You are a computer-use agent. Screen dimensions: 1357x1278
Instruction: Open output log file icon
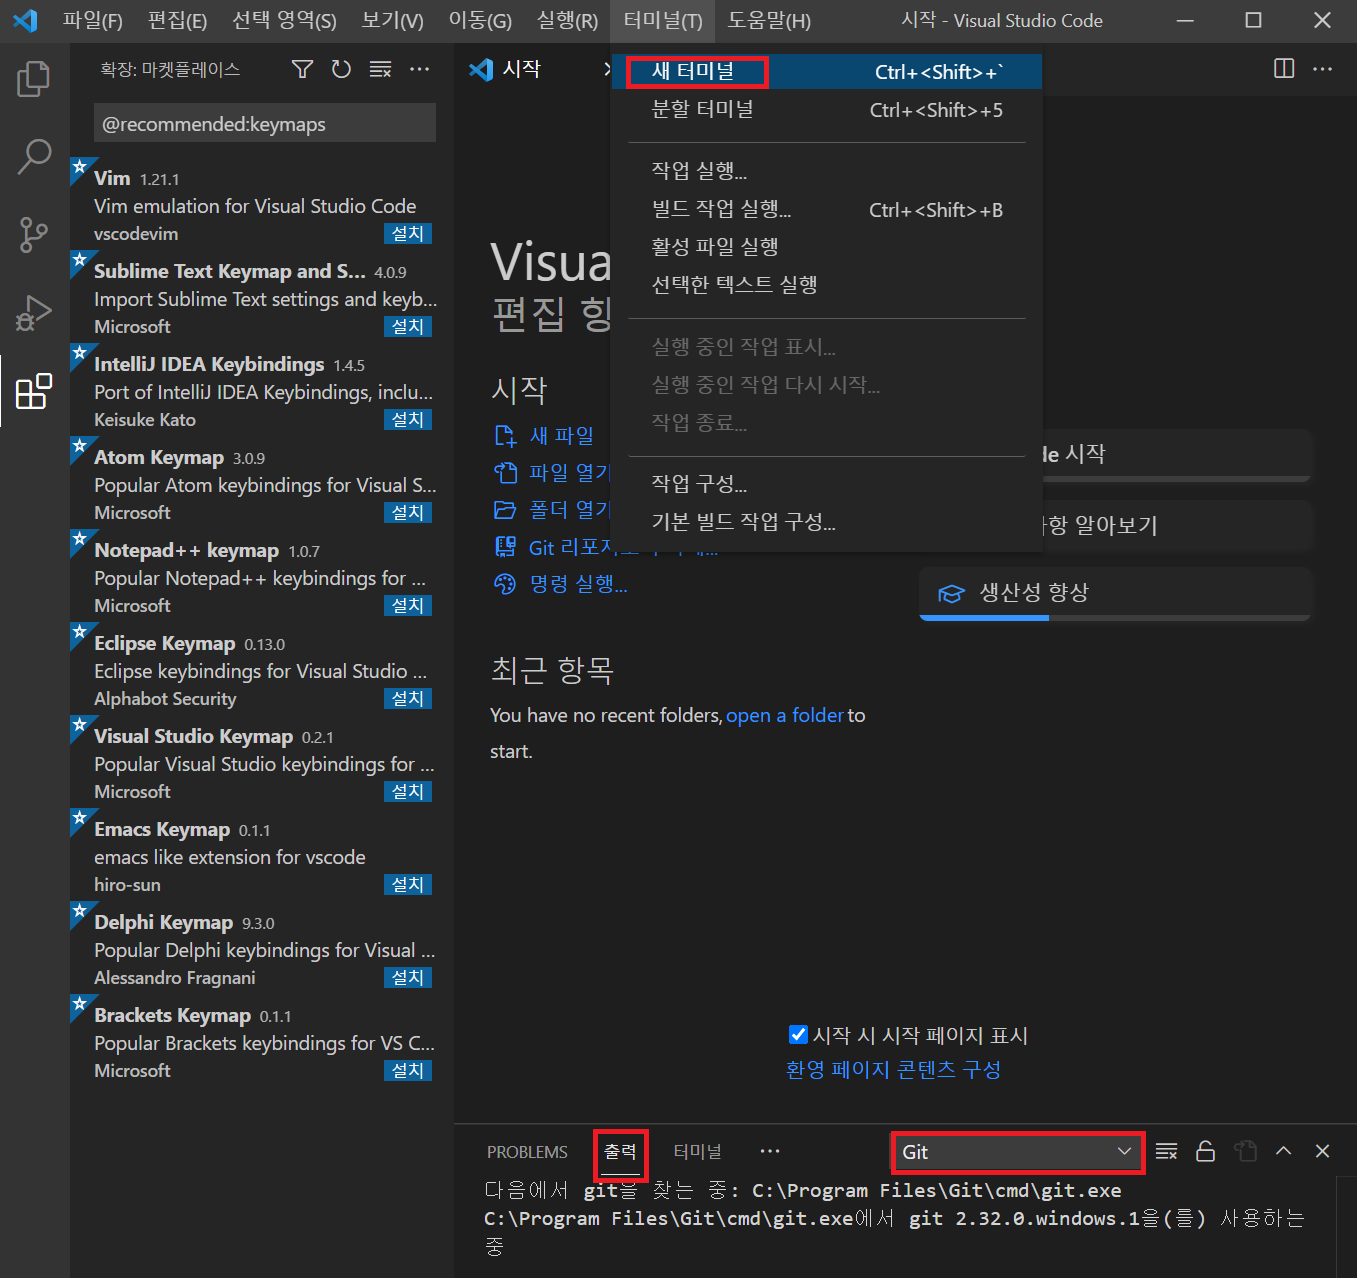1245,1151
